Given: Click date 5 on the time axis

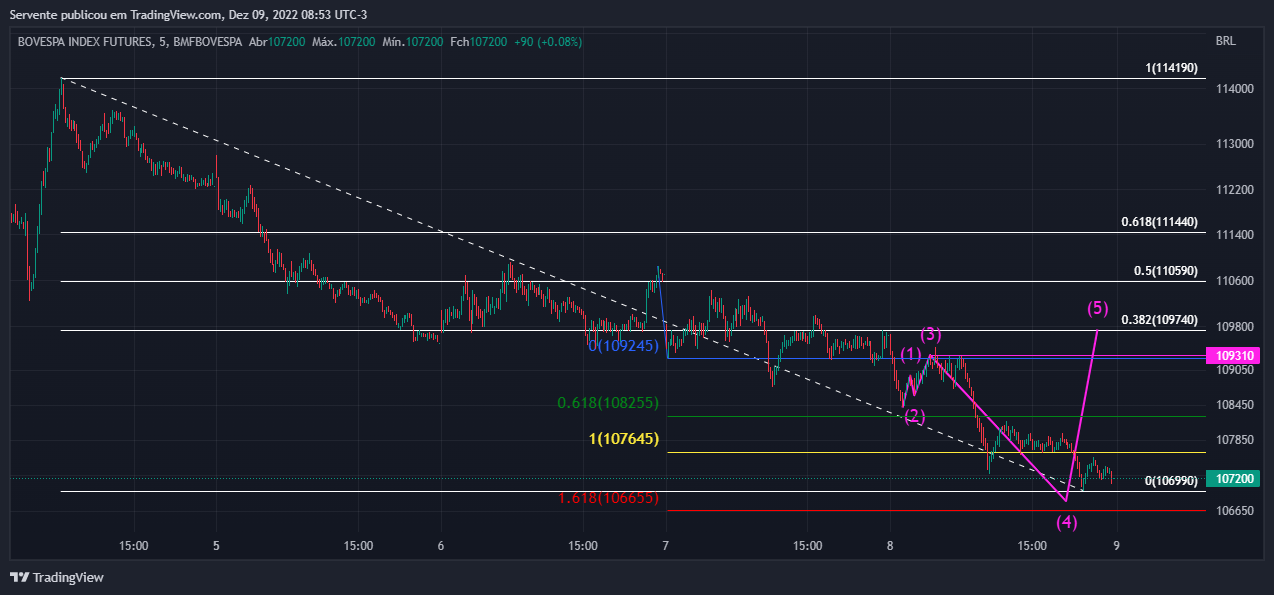Looking at the screenshot, I should [x=216, y=546].
